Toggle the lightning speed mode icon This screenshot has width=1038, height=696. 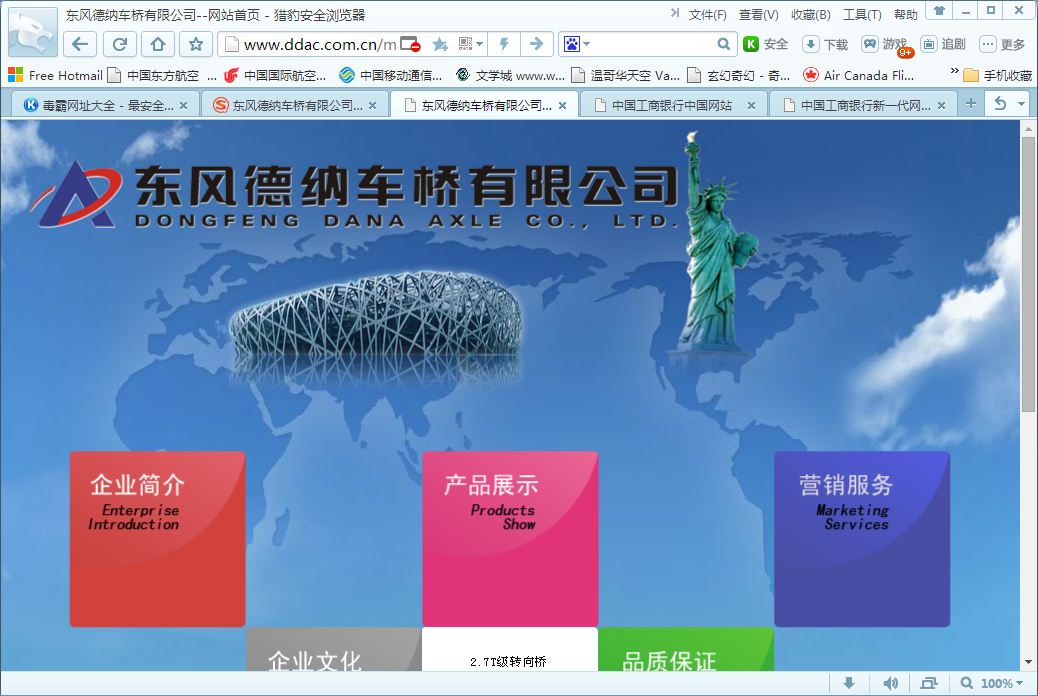pos(504,44)
